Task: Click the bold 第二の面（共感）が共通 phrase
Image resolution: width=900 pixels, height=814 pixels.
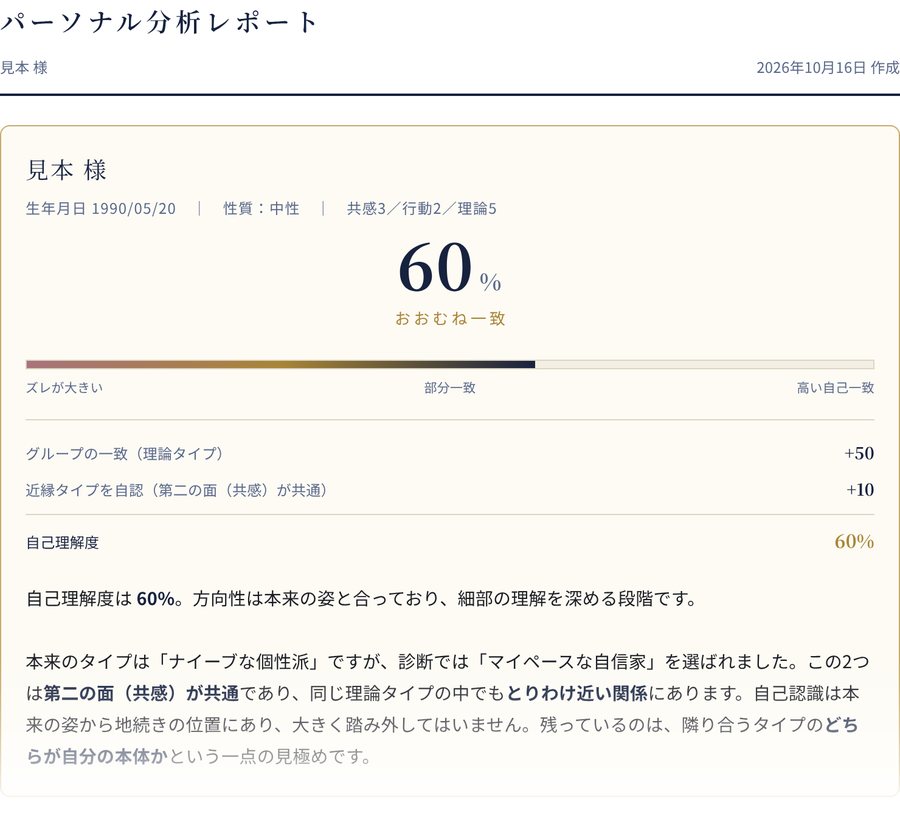Action: click(142, 693)
